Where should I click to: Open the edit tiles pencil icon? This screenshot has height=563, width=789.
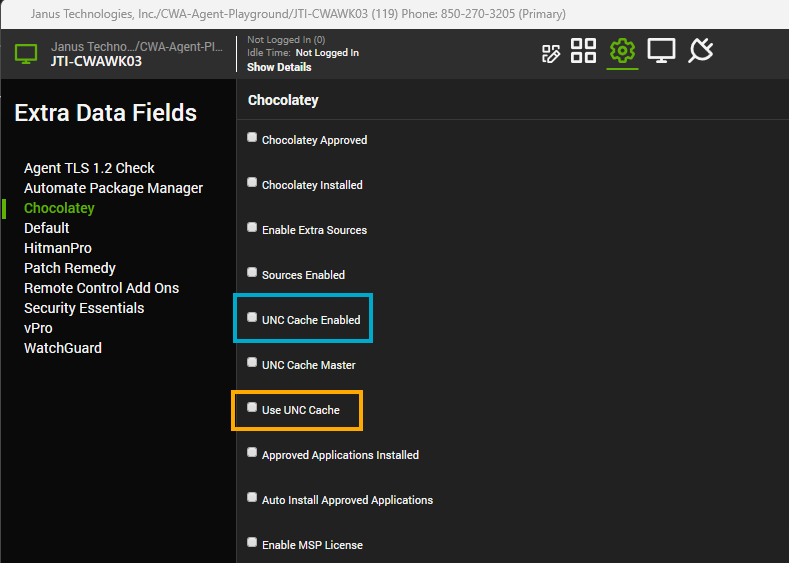point(550,53)
